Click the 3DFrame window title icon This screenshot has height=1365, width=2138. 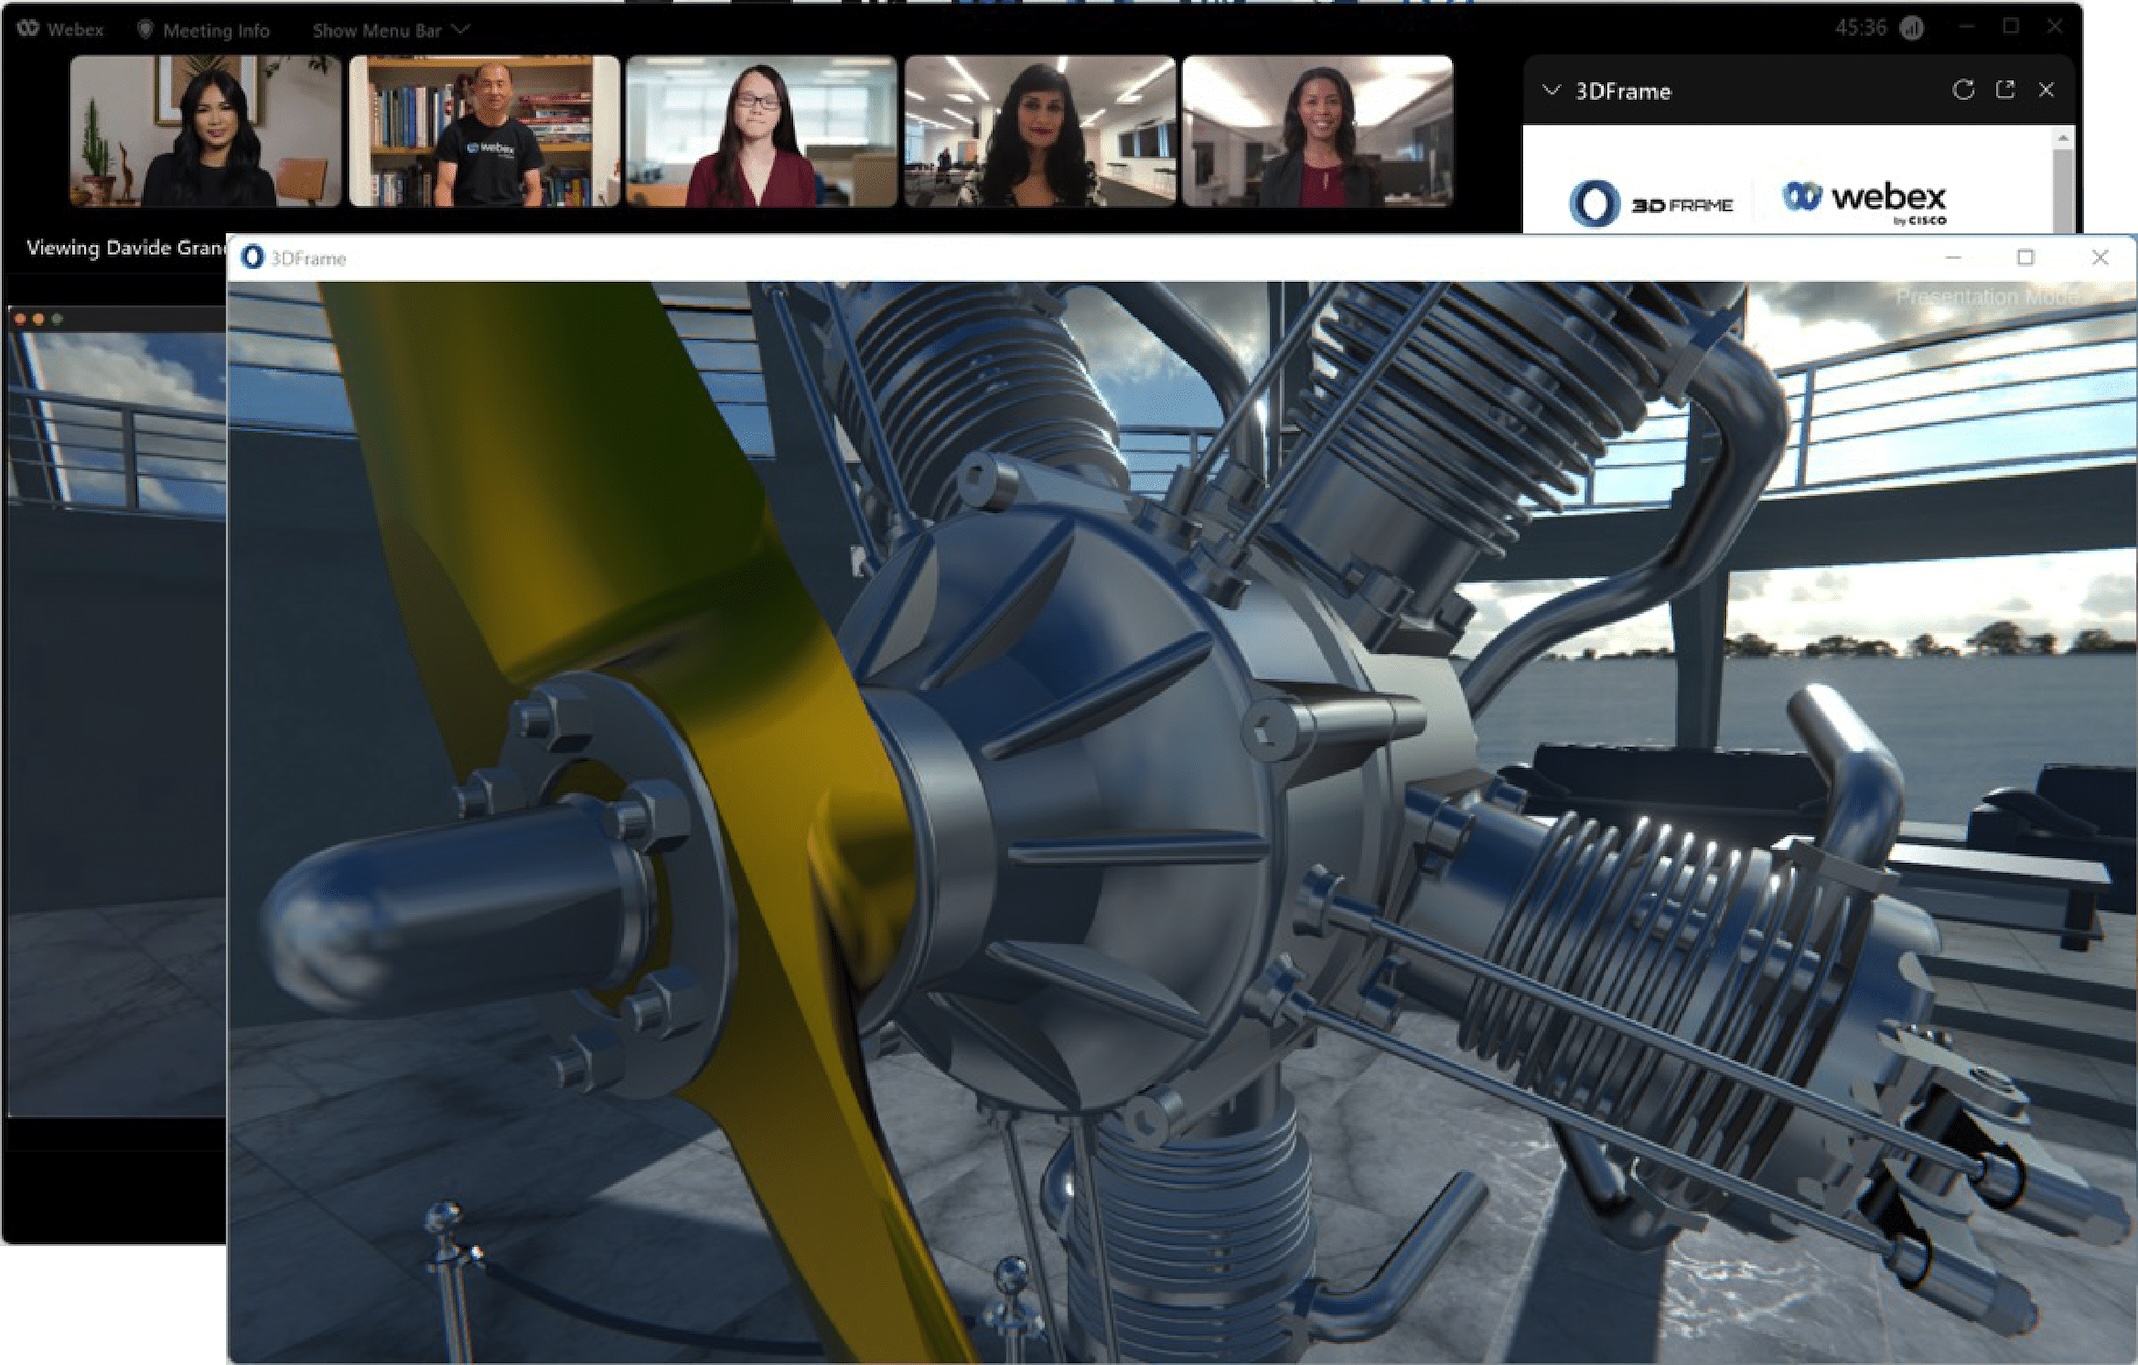[x=252, y=258]
